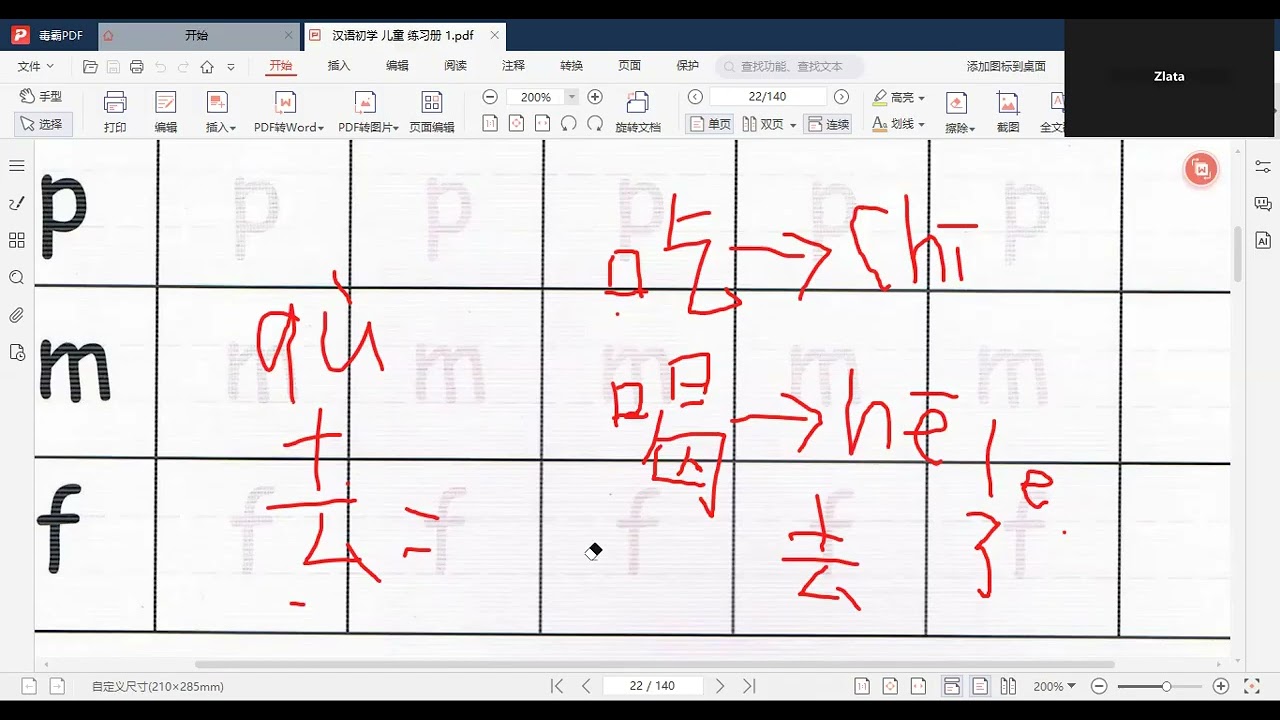Go to previous page using ribbon arrow

[x=696, y=97]
